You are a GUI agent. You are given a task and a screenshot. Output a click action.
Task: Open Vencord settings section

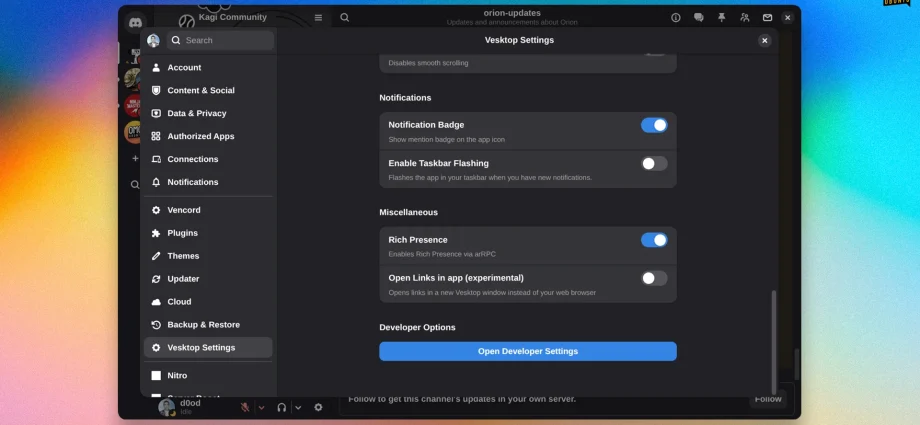coord(208,210)
